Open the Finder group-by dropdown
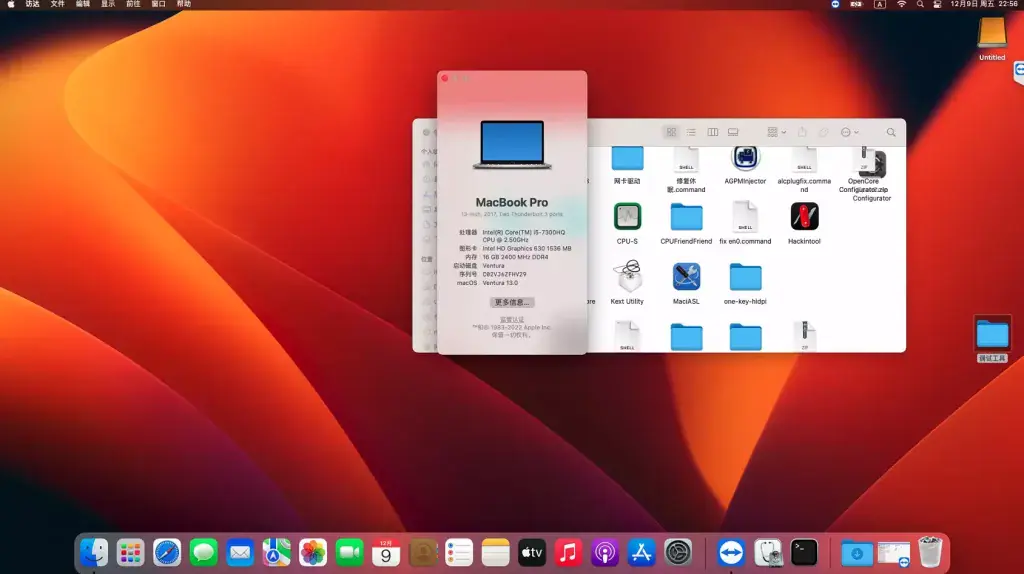 (x=776, y=132)
